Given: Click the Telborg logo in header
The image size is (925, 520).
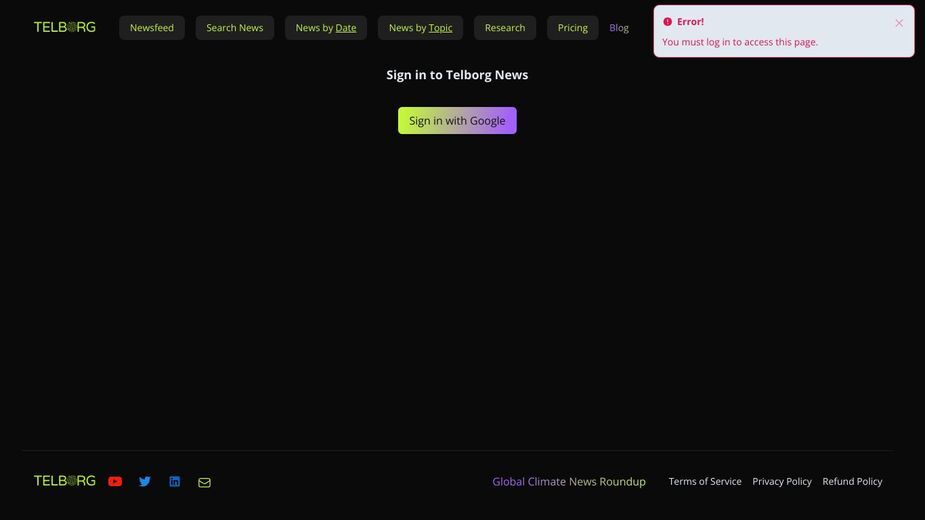Looking at the screenshot, I should pos(65,27).
